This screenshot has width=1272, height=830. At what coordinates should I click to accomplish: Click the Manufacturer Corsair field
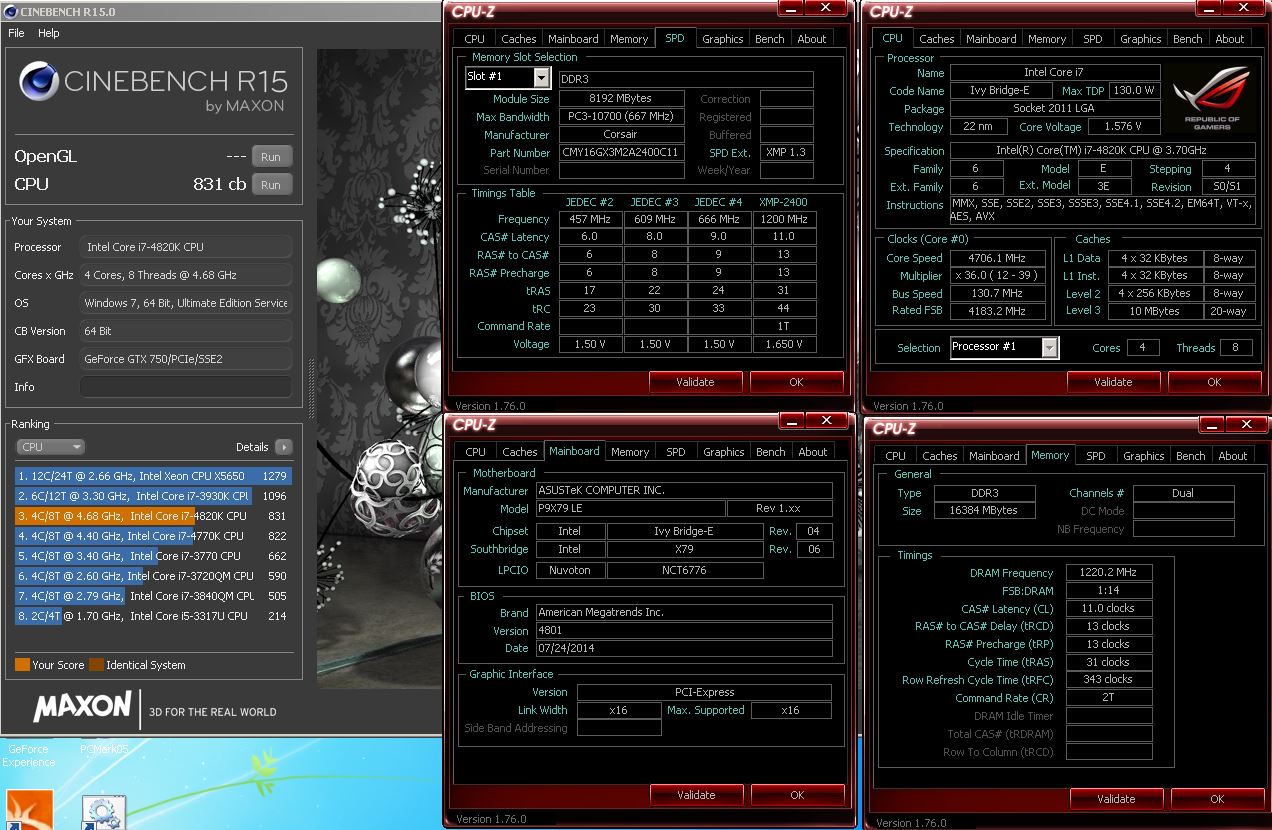(622, 135)
